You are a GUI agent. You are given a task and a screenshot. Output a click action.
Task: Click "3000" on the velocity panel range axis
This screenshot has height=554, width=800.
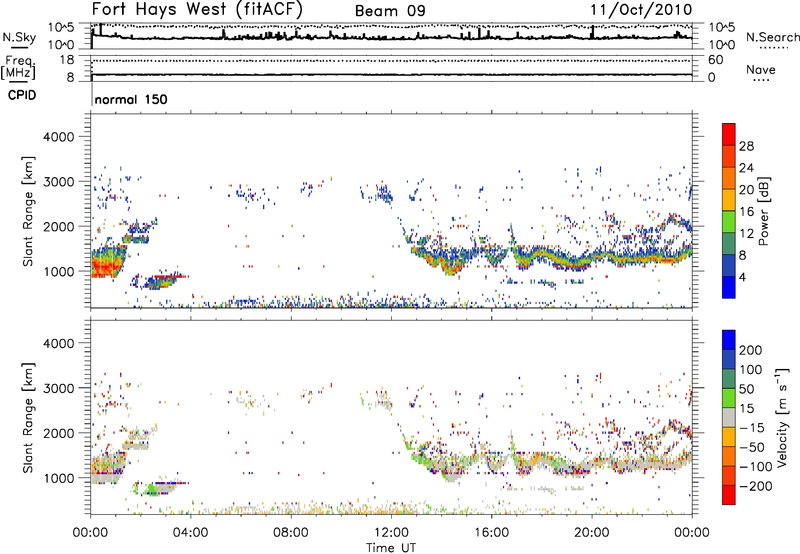coord(58,388)
